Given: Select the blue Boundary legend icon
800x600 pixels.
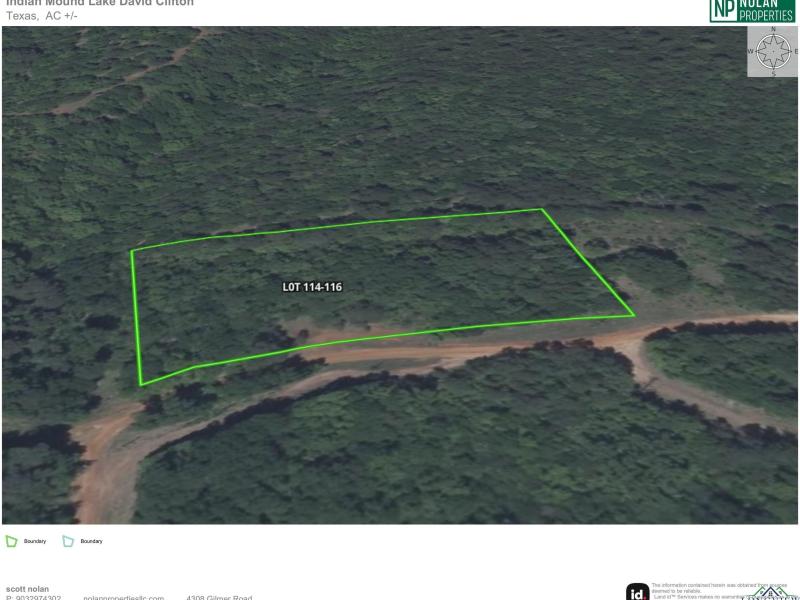Looking at the screenshot, I should 68,541.
